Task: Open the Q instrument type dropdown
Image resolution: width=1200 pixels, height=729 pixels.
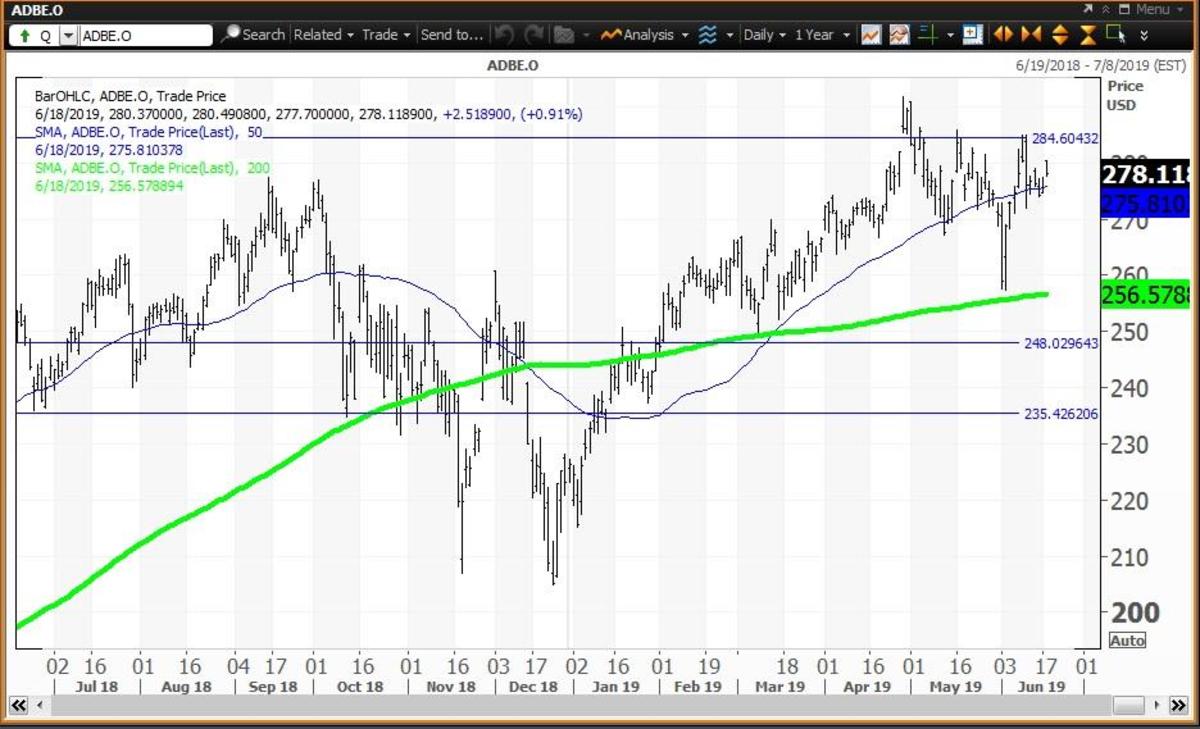Action: [x=68, y=35]
